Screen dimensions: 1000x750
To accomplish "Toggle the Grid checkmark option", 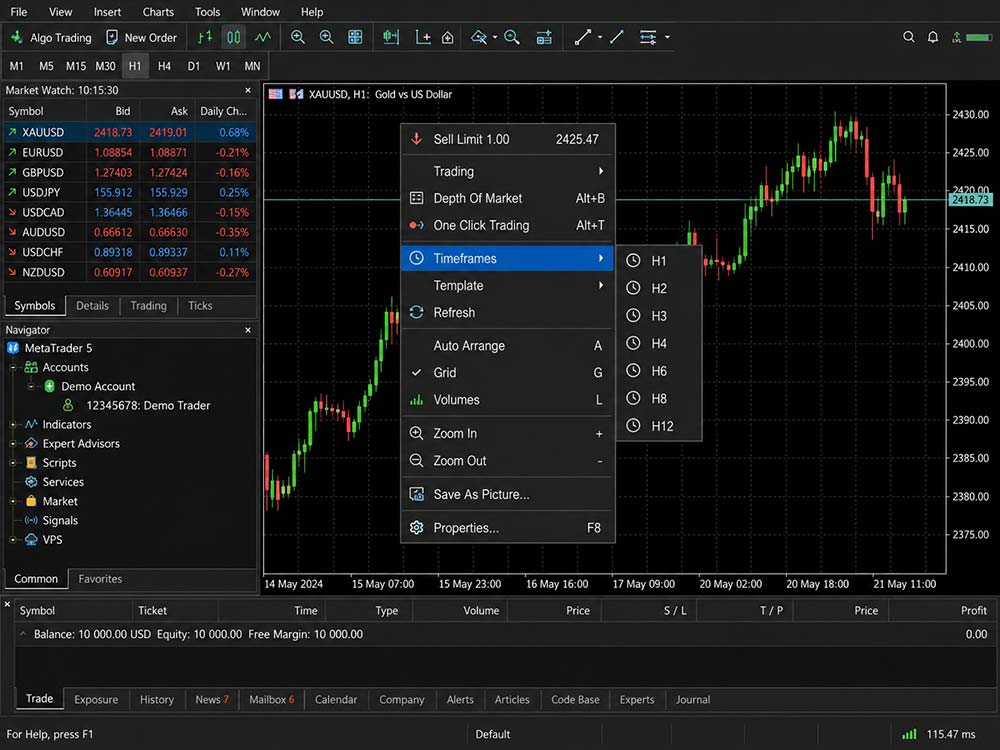I will coord(508,372).
